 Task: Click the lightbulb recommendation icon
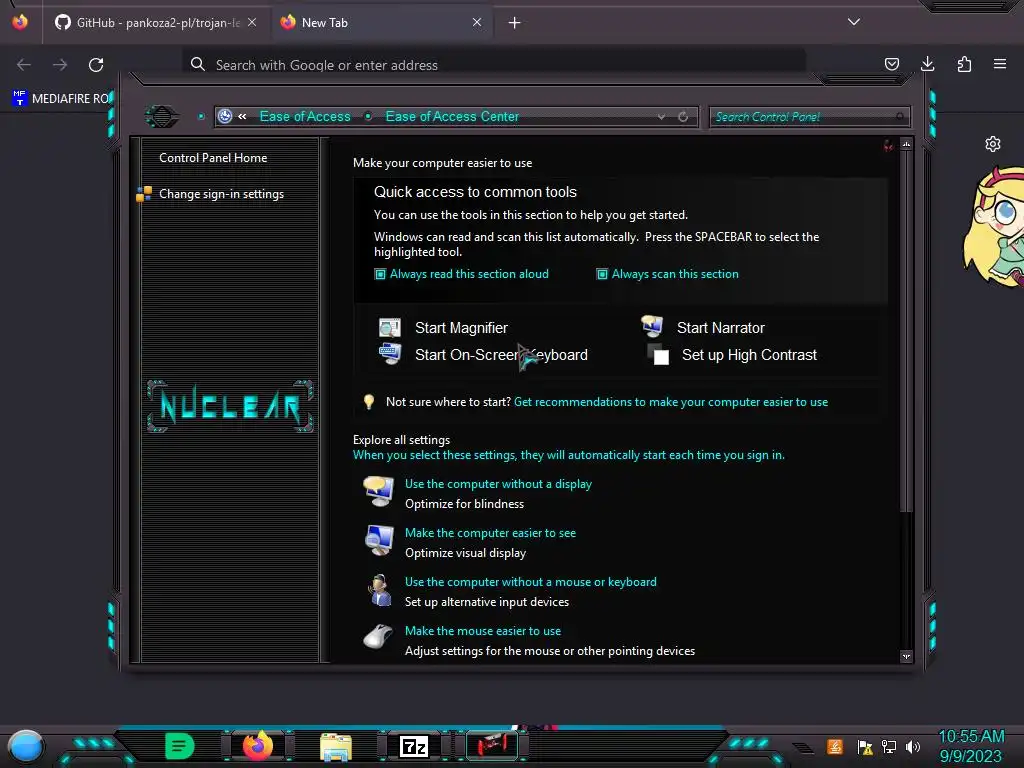point(369,402)
